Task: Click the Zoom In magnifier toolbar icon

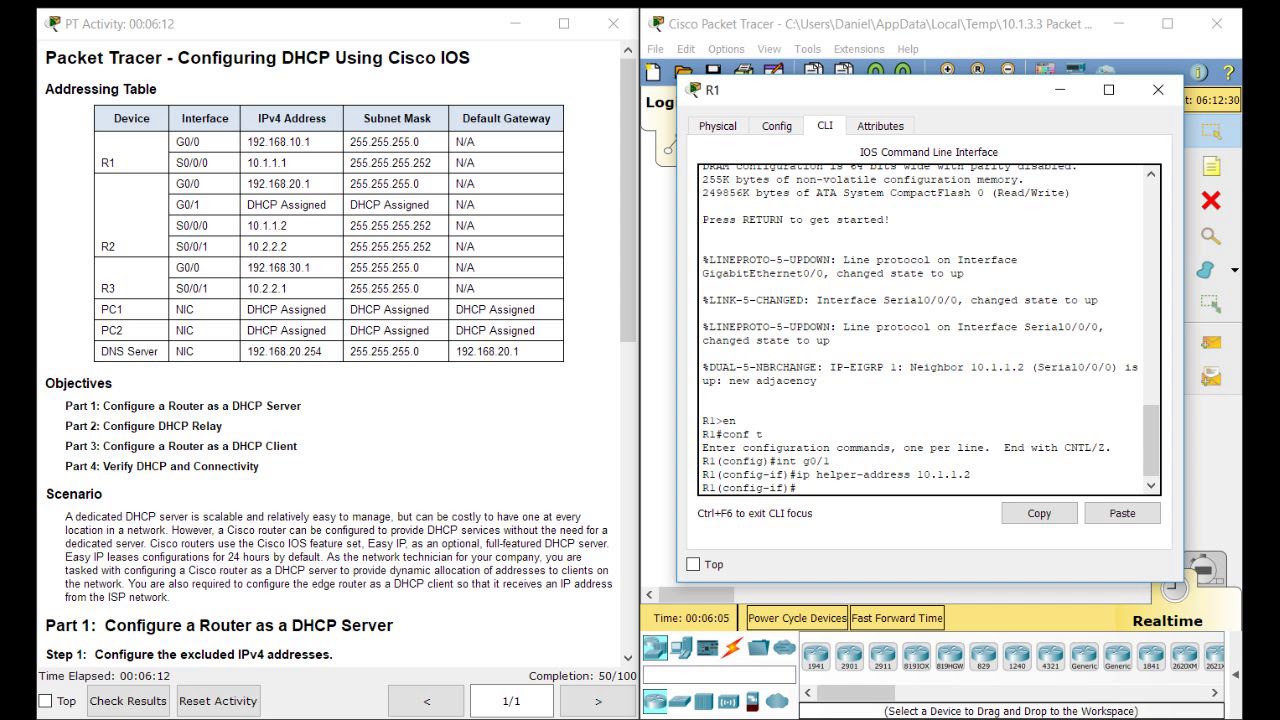Action: point(947,70)
